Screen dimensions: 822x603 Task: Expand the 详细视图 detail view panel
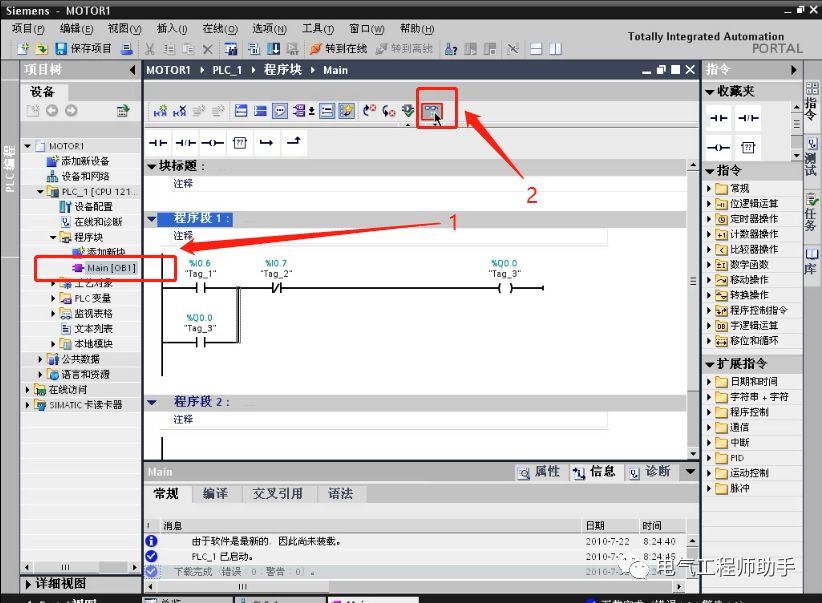(x=28, y=584)
